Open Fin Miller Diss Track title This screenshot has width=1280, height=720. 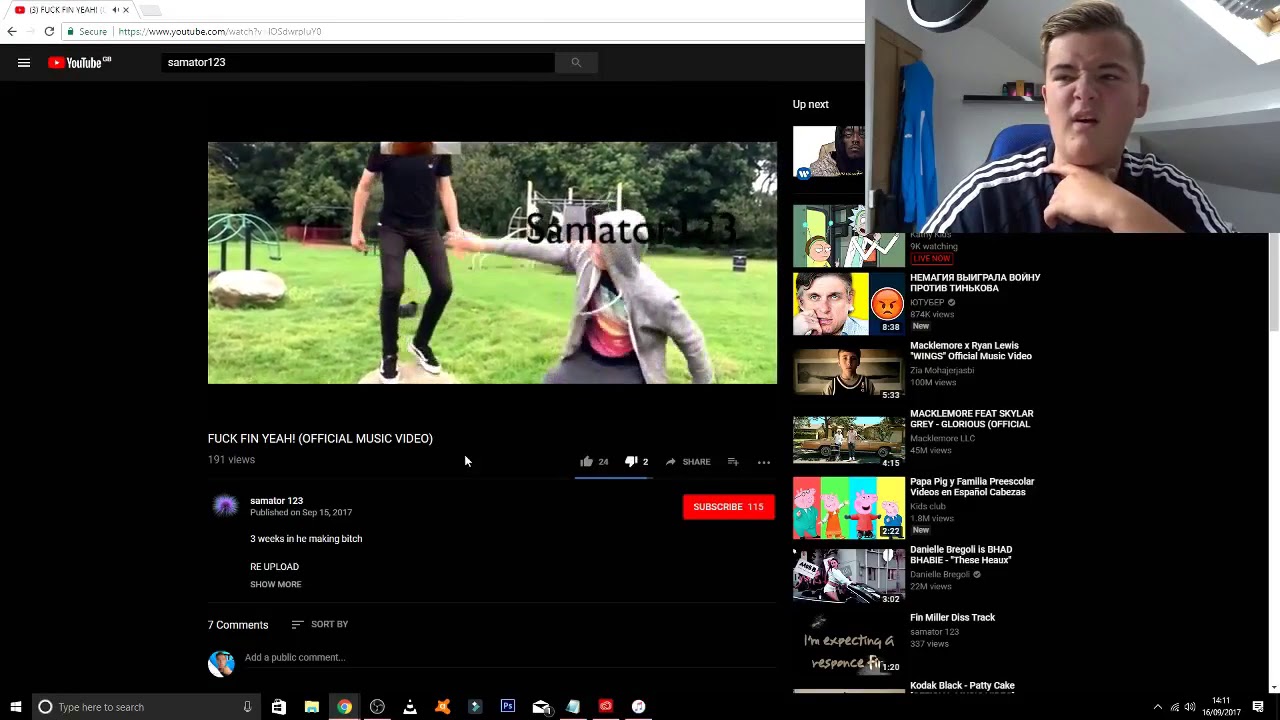tap(952, 618)
